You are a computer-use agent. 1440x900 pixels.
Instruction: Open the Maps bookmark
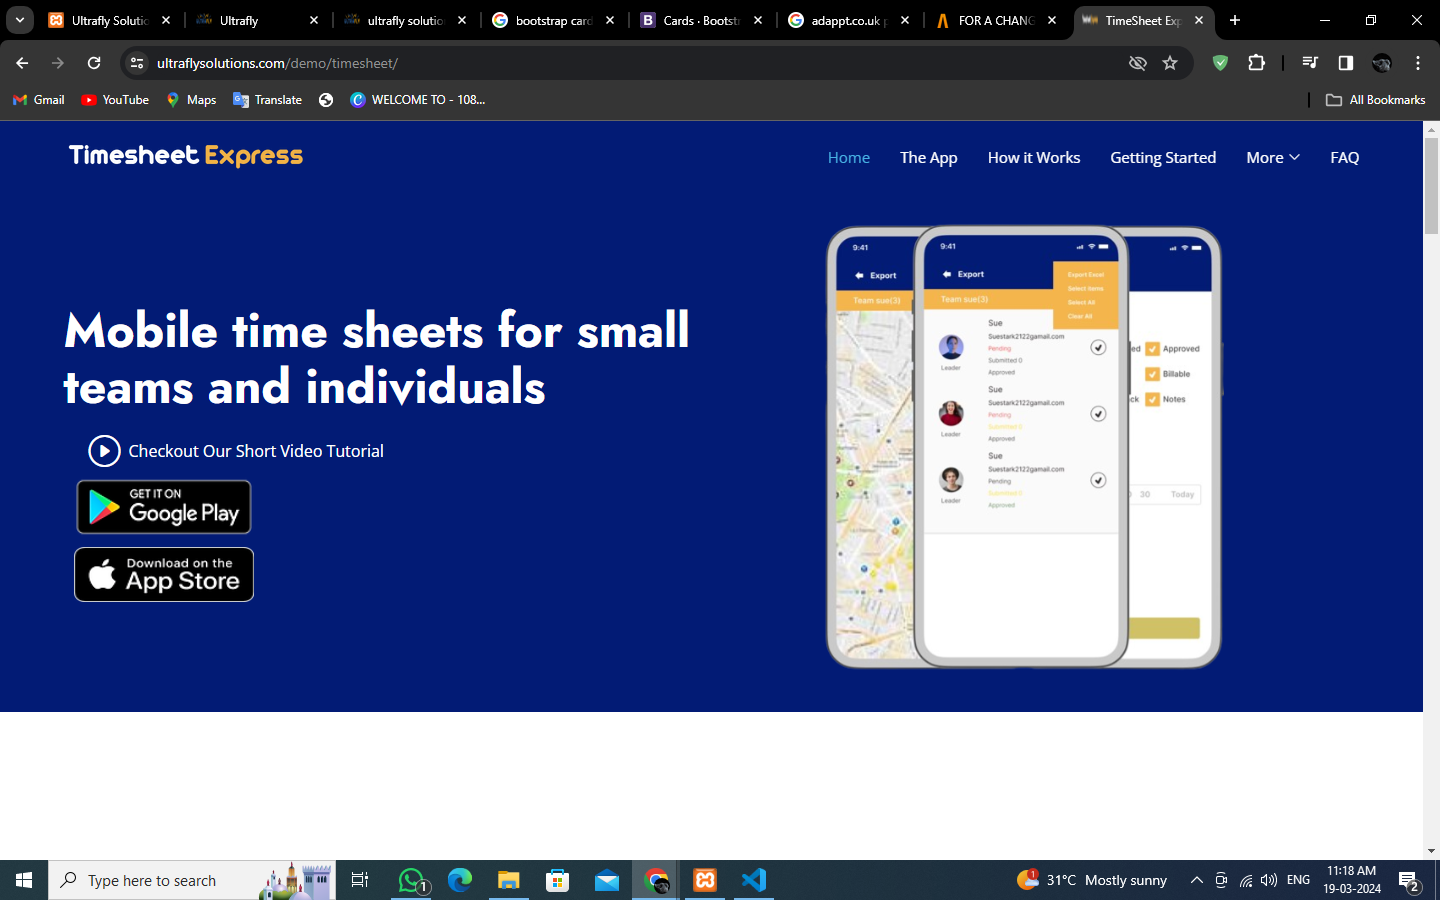click(x=191, y=100)
